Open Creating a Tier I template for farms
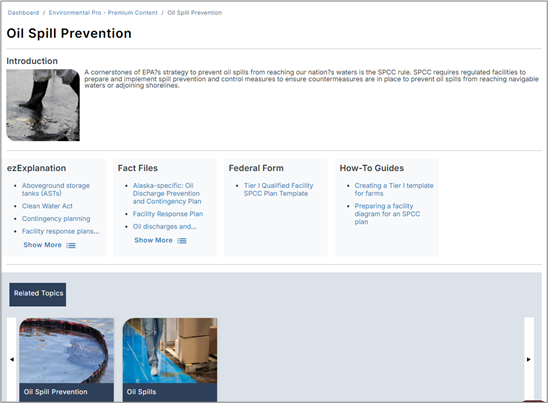The image size is (548, 403). coord(394,189)
